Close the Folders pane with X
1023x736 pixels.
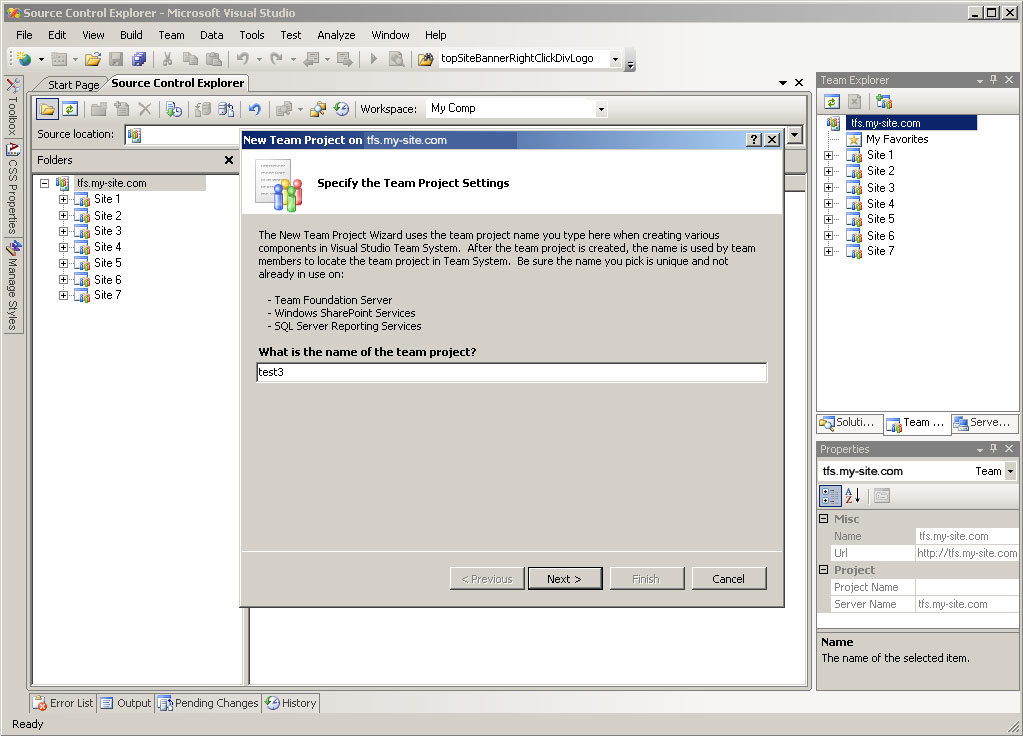pos(229,160)
